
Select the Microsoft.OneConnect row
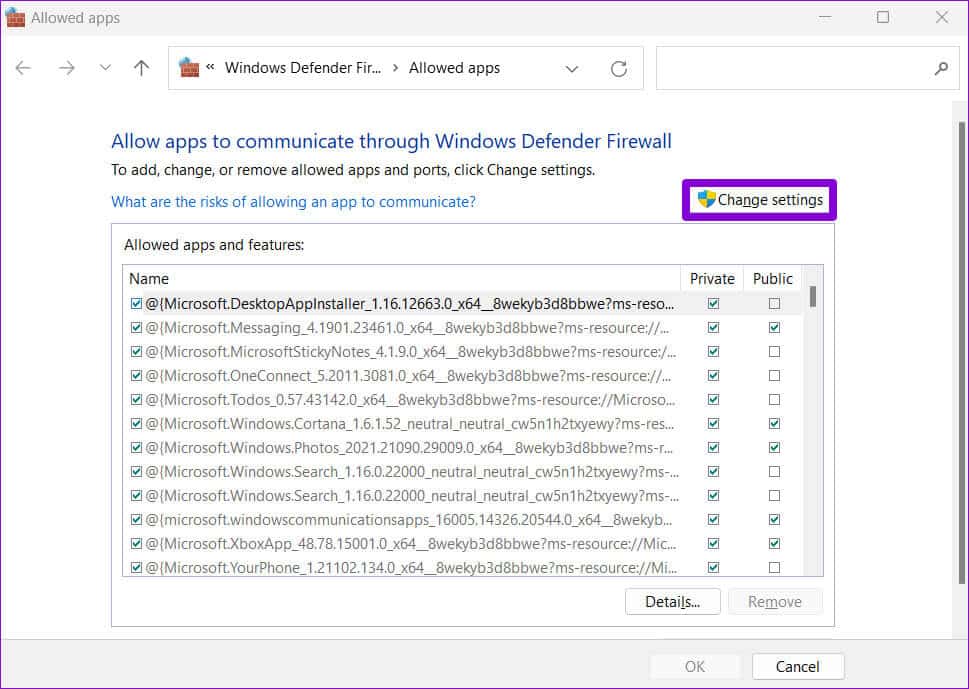pos(462,376)
